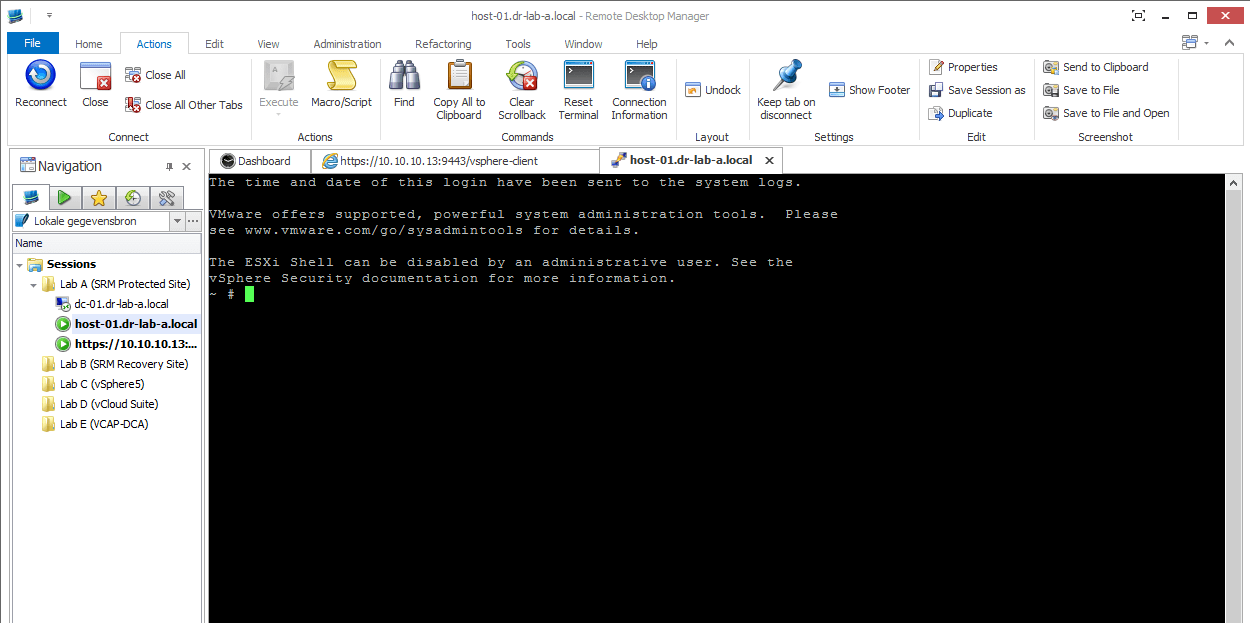The width and height of the screenshot is (1250, 623).
Task: Click the Reconnect icon
Action: pyautogui.click(x=40, y=85)
